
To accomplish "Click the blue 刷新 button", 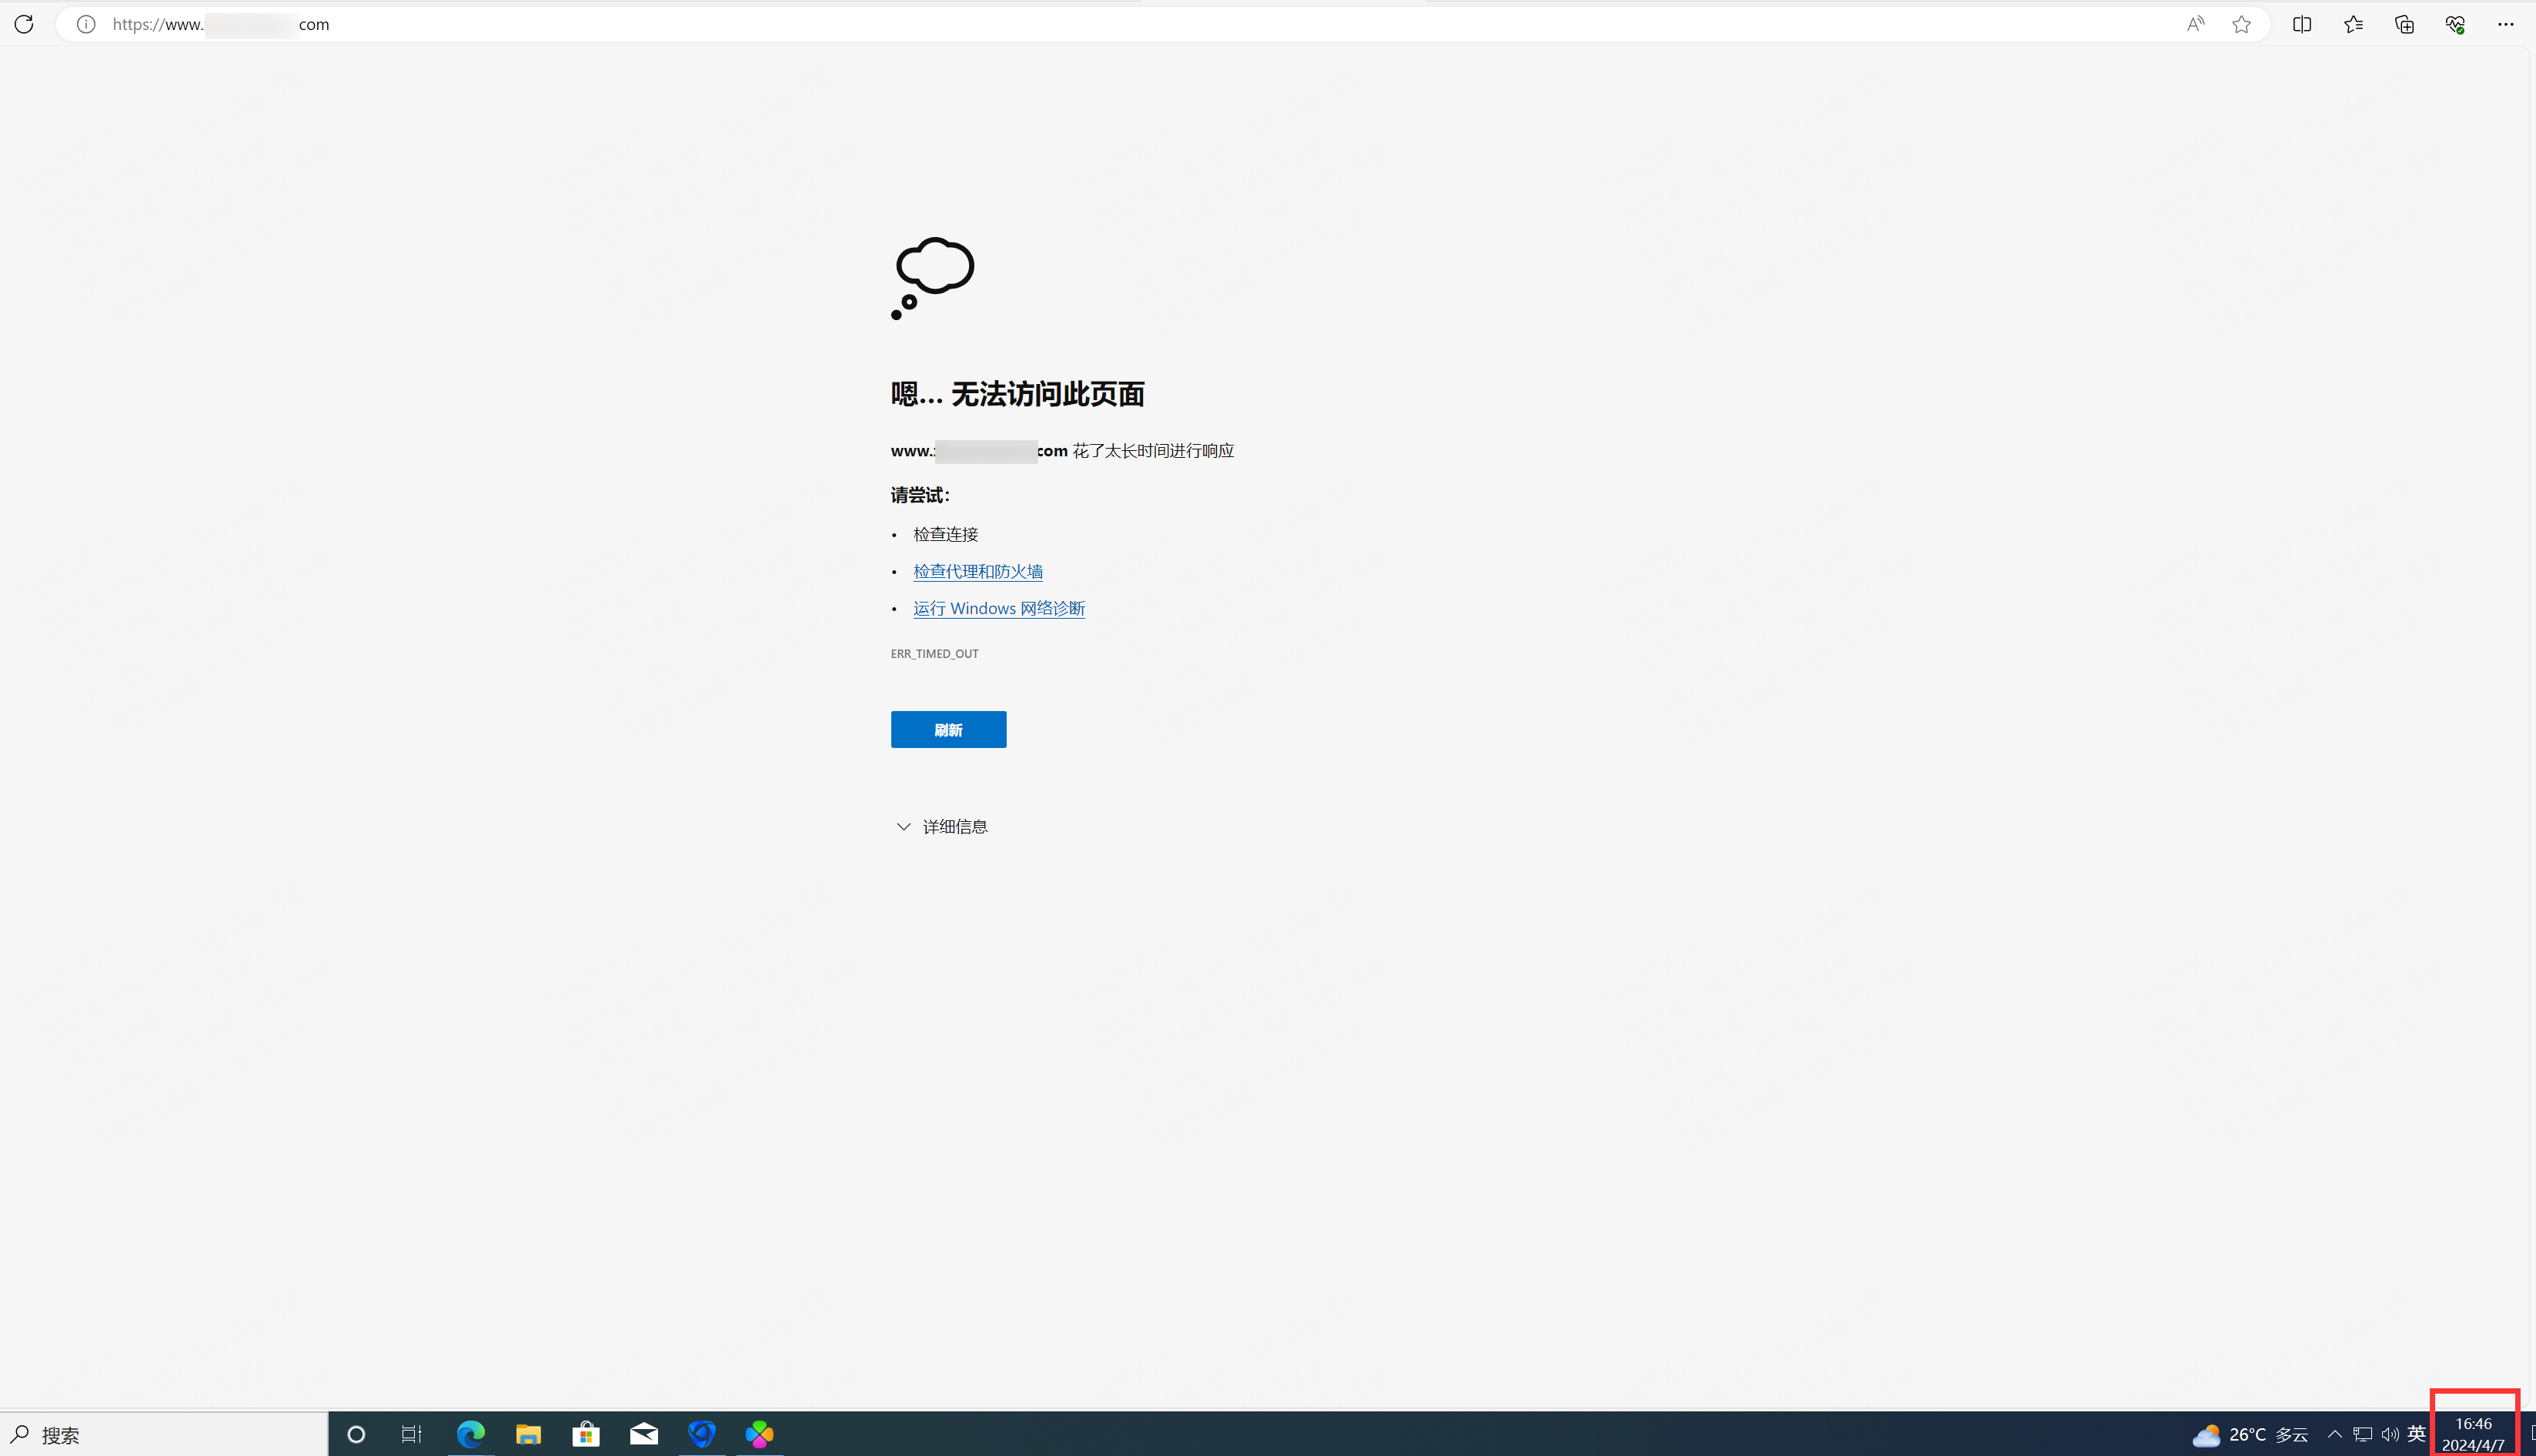I will [948, 729].
